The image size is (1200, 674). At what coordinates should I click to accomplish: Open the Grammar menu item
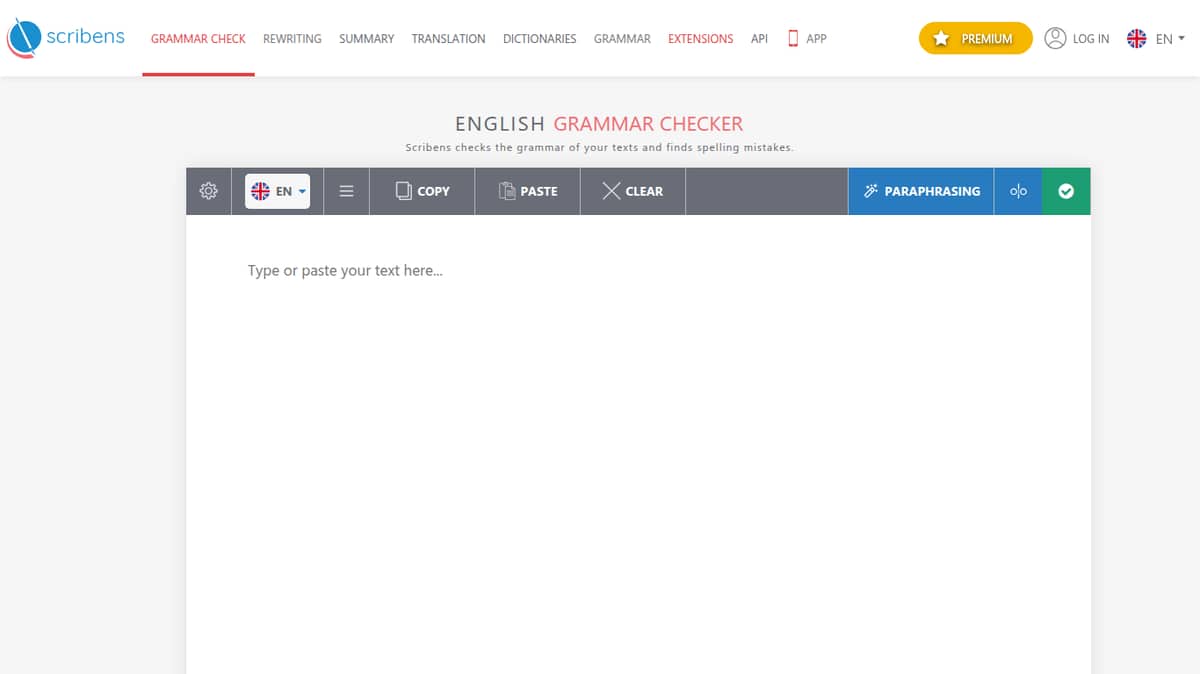(x=622, y=38)
